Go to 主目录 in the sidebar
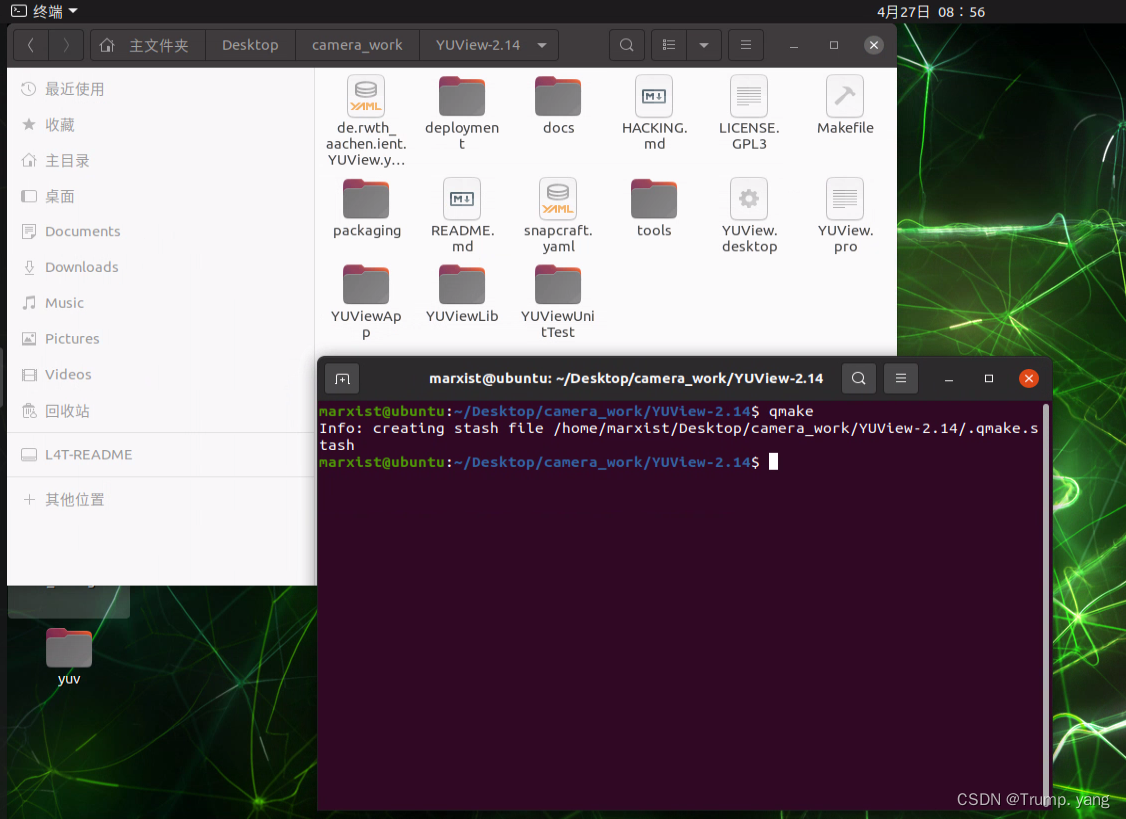Image resolution: width=1126 pixels, height=819 pixels. tap(161, 161)
